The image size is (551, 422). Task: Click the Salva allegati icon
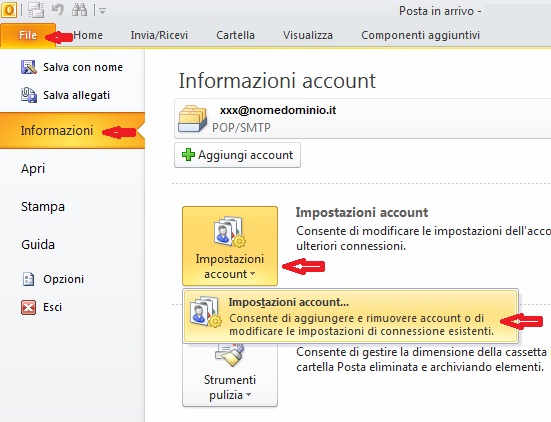click(x=29, y=95)
